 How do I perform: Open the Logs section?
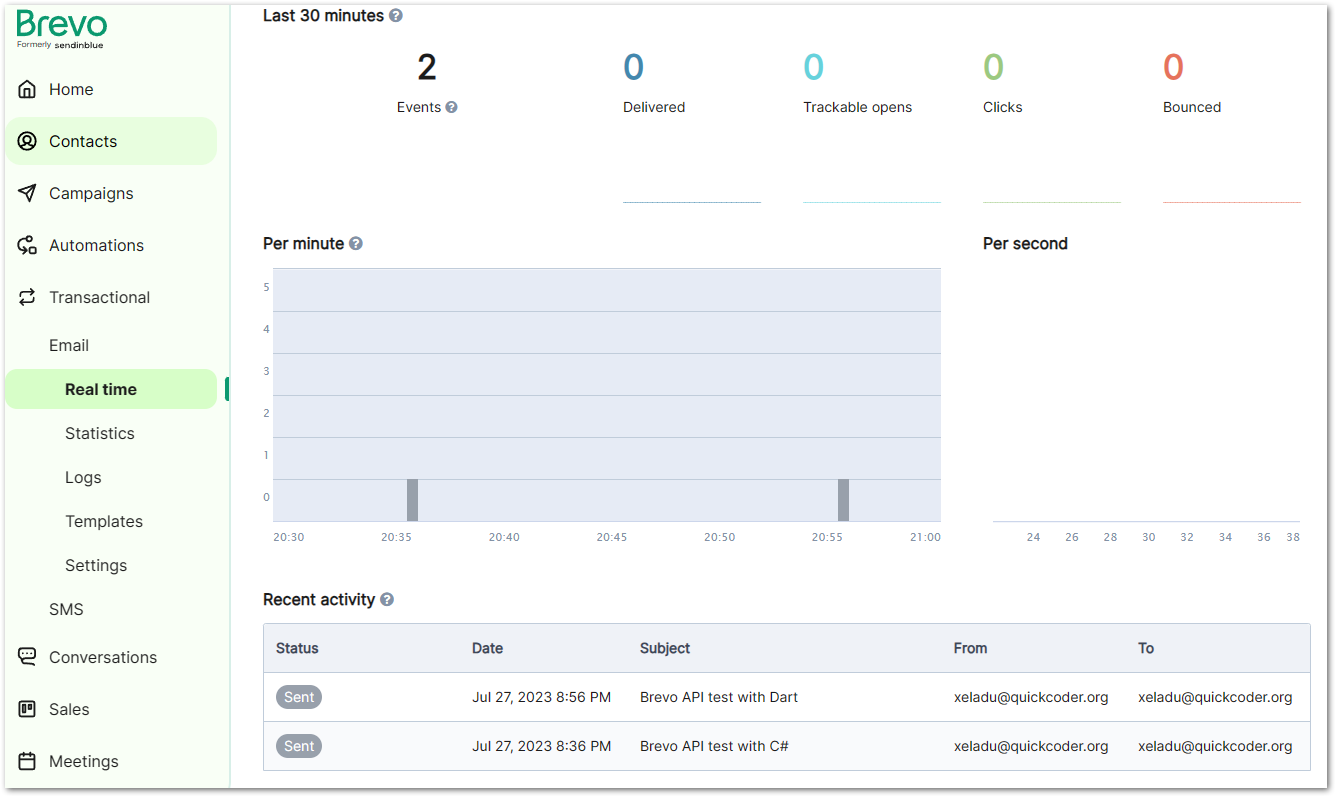pos(83,477)
